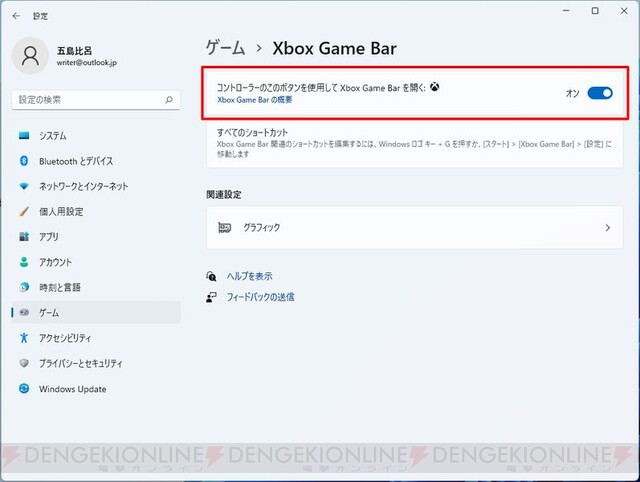Viewport: 640px width, 482px height.
Task: Click the feedback person icon
Action: tap(211, 297)
